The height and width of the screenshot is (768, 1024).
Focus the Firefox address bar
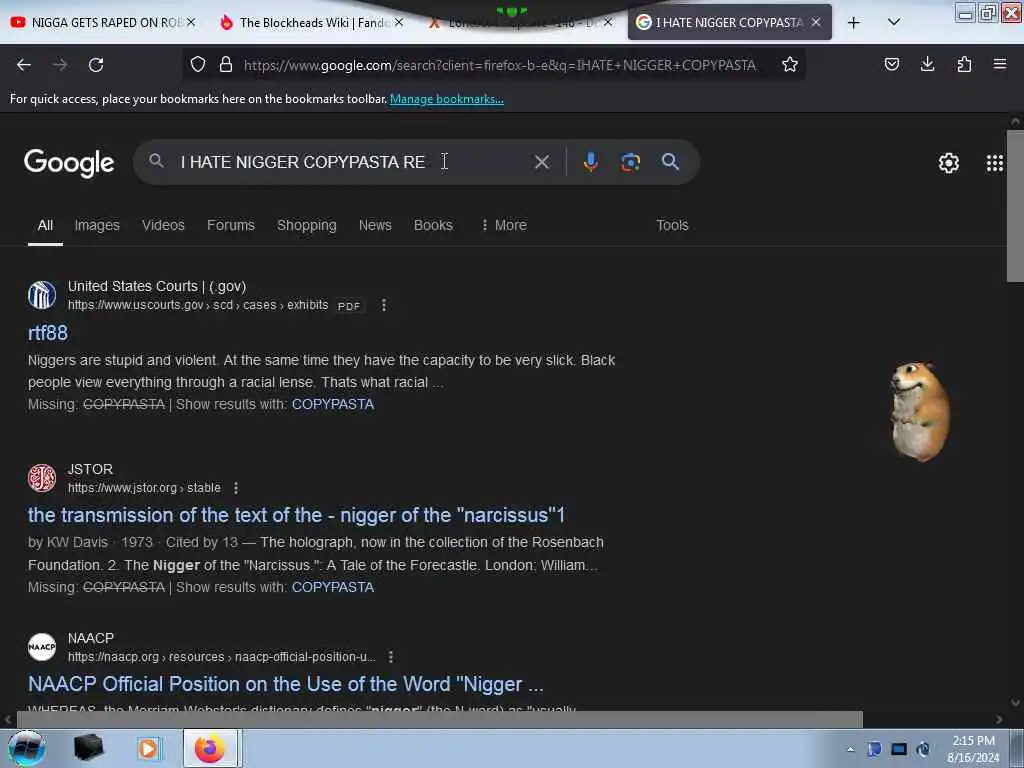pyautogui.click(x=500, y=65)
